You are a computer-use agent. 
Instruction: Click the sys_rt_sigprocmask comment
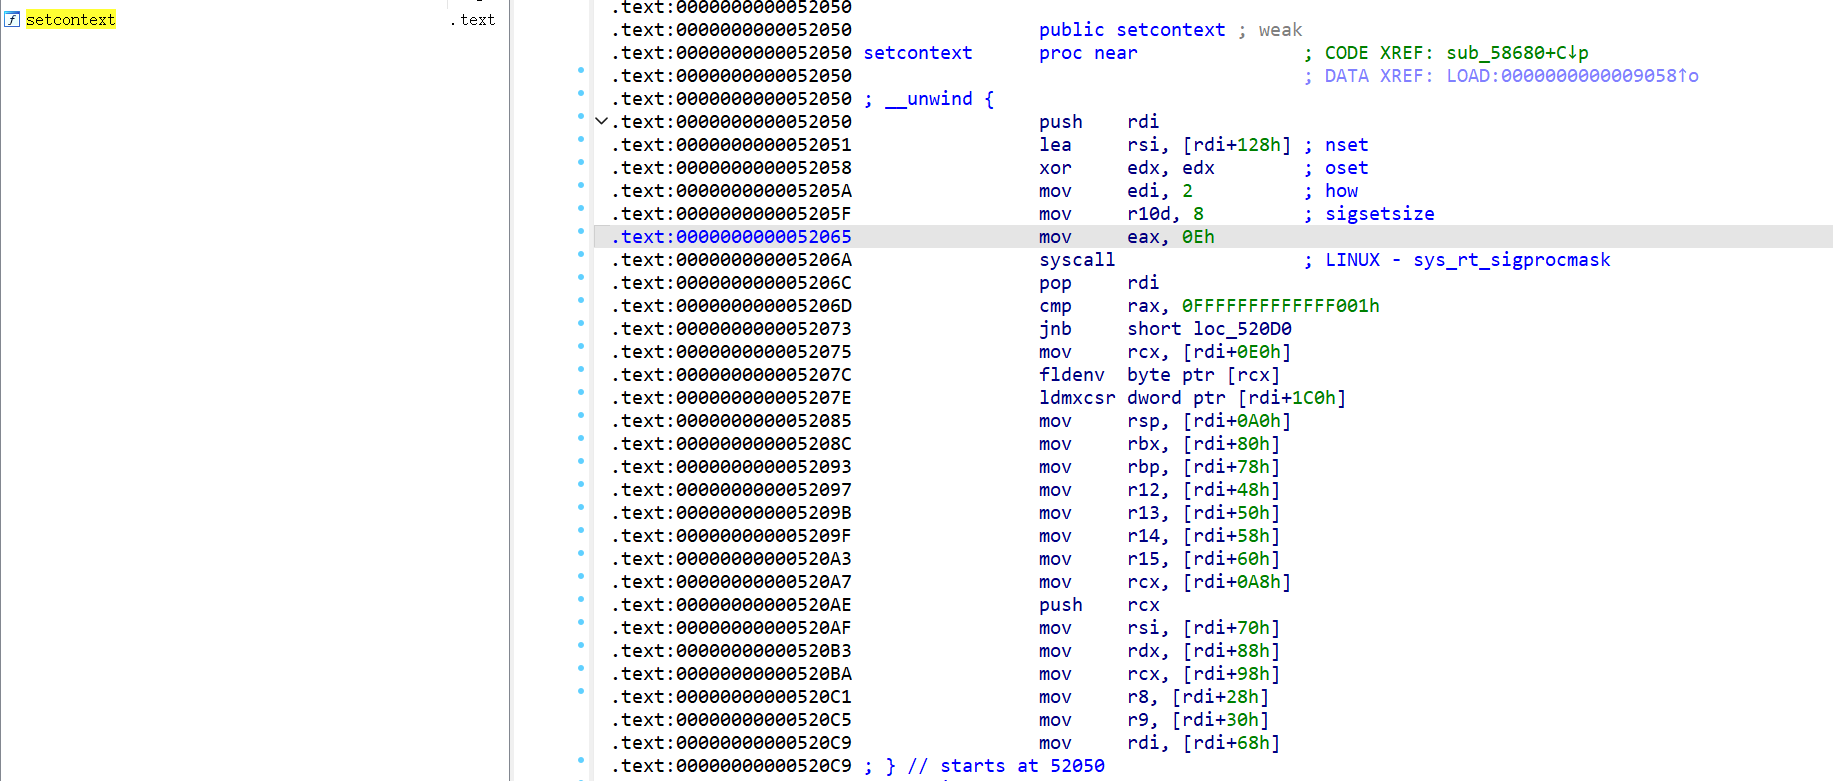tap(1512, 260)
